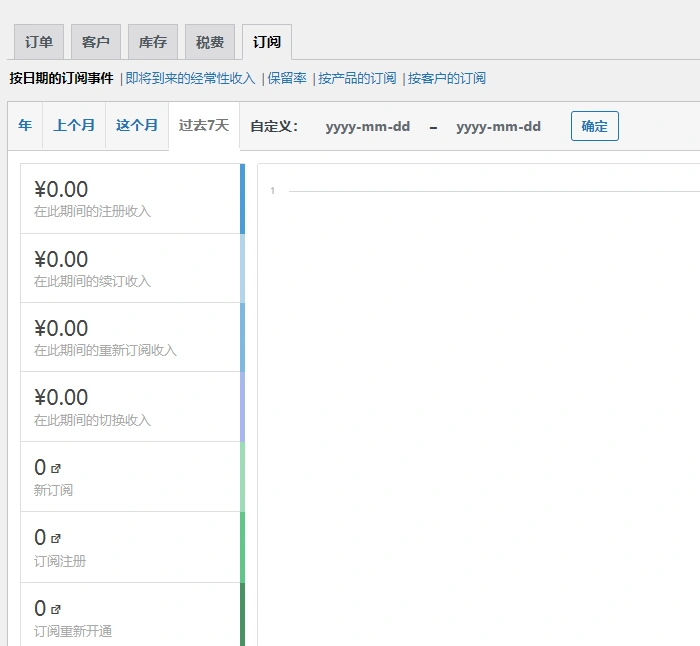700x646 pixels.
Task: Open the 税费 tab
Action: [x=210, y=42]
